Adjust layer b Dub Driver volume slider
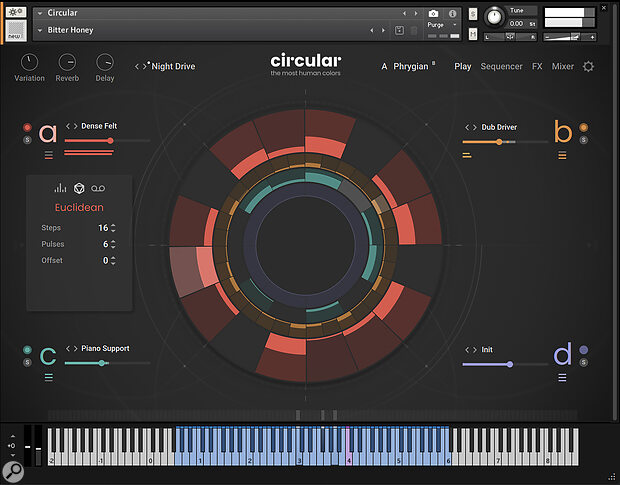The width and height of the screenshot is (620, 485). tap(505, 142)
